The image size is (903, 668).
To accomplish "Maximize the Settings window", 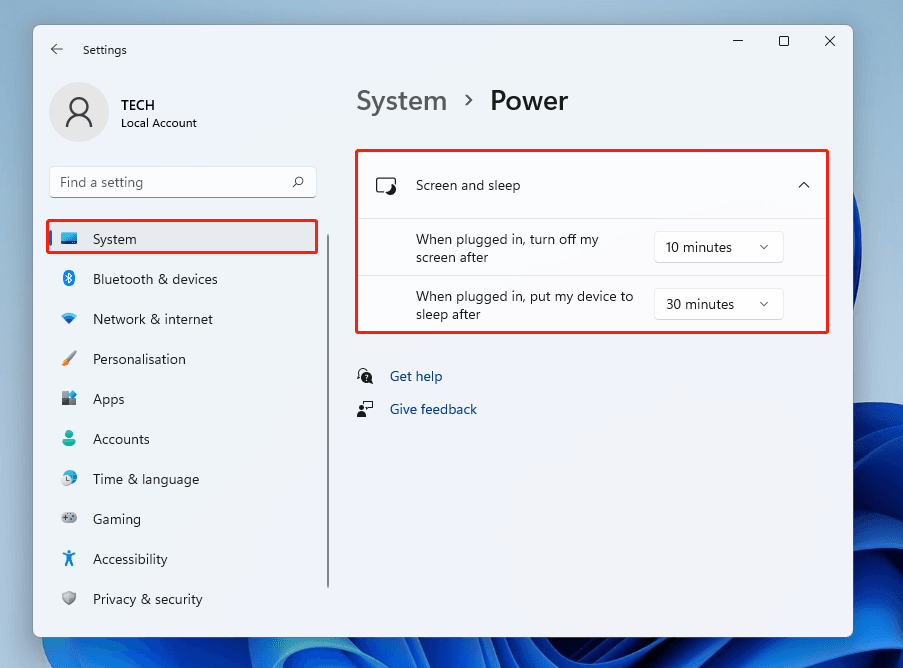I will (x=784, y=41).
